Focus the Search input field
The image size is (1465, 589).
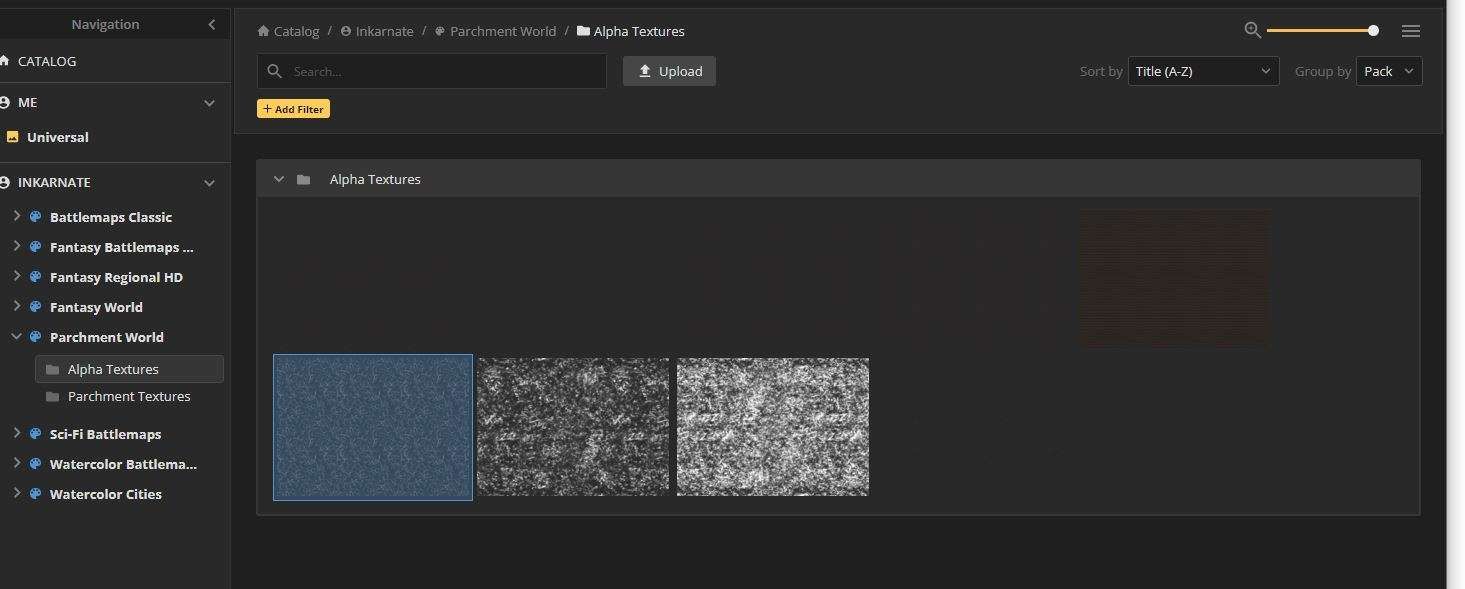click(432, 71)
